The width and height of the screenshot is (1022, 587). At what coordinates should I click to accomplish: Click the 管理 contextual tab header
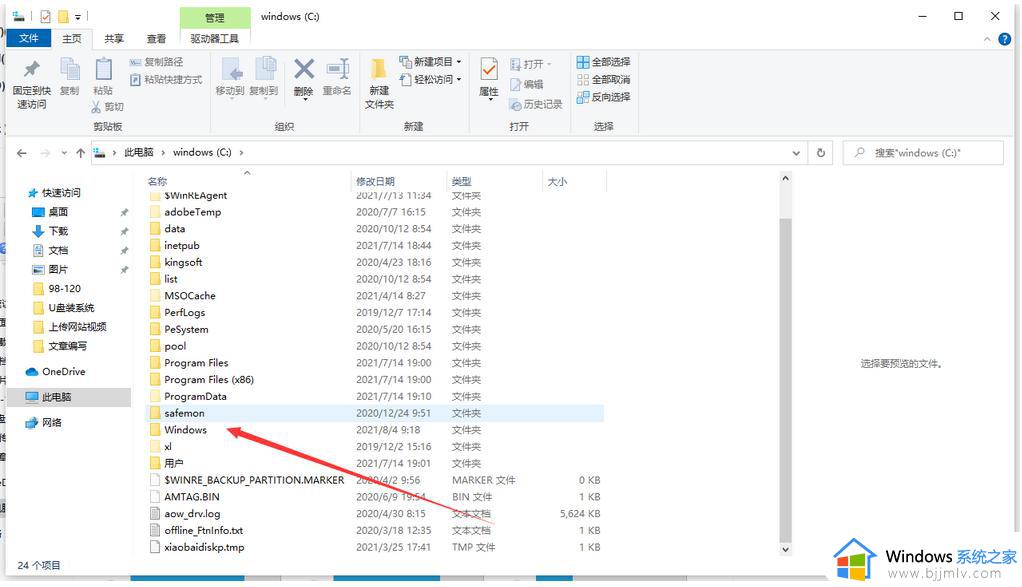[x=214, y=18]
